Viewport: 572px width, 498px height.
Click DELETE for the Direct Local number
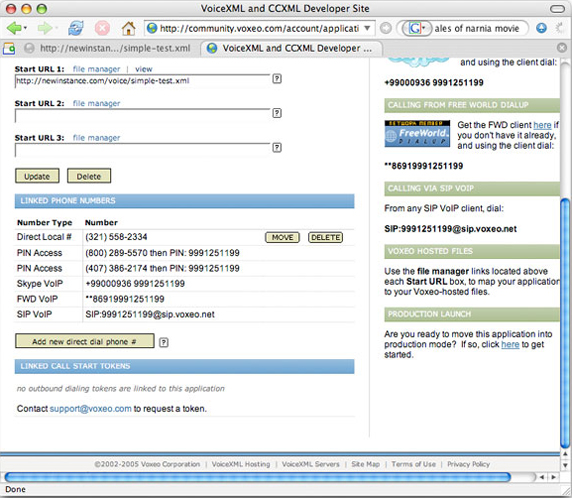click(325, 237)
